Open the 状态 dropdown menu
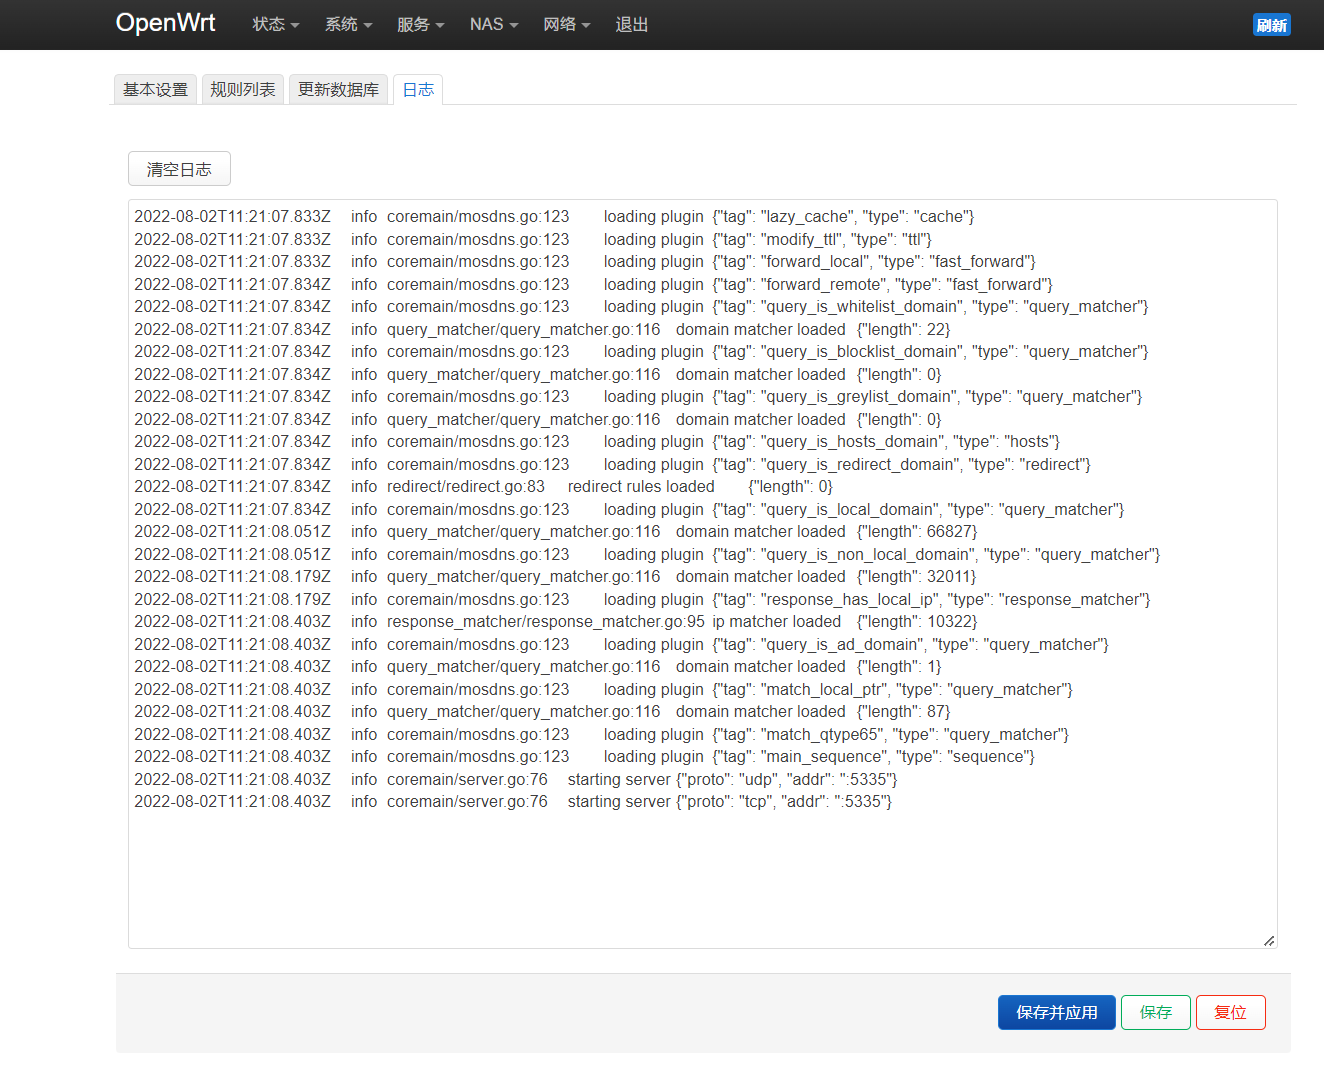This screenshot has height=1076, width=1324. [275, 24]
